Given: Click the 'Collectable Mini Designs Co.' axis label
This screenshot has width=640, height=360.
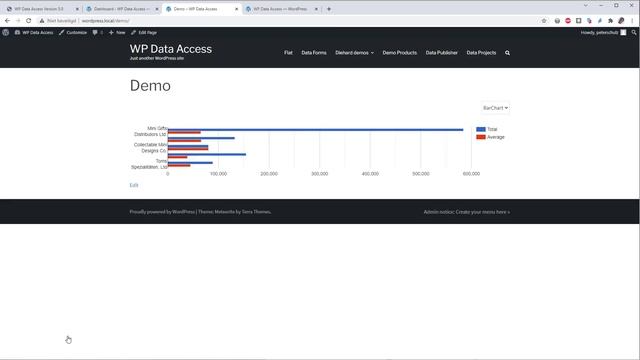Looking at the screenshot, I should [151, 148].
